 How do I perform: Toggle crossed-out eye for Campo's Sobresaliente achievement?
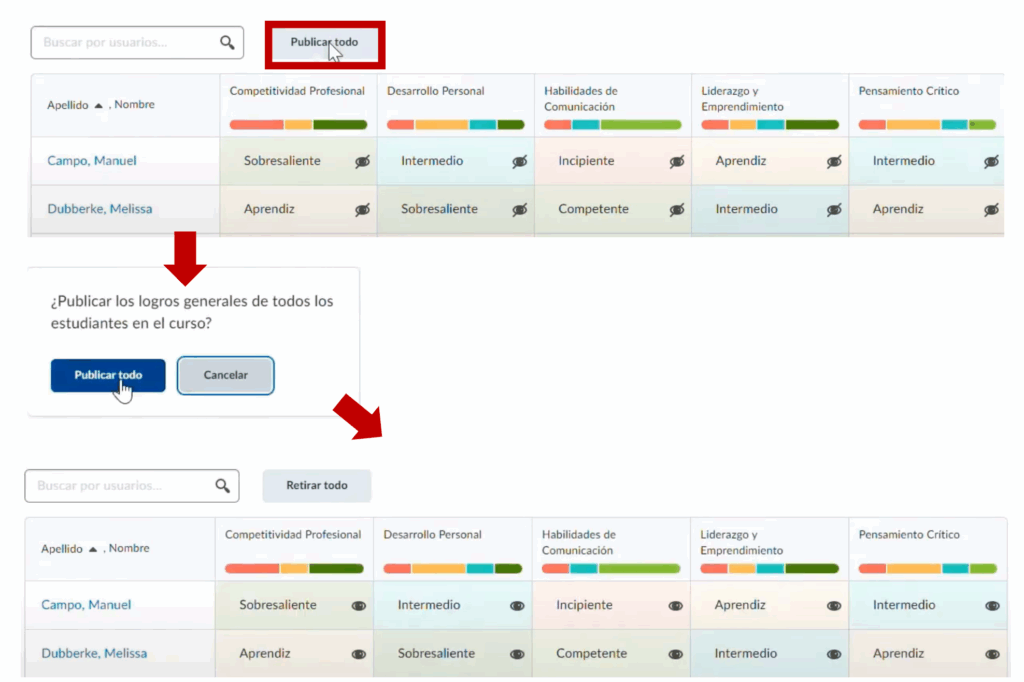(362, 162)
